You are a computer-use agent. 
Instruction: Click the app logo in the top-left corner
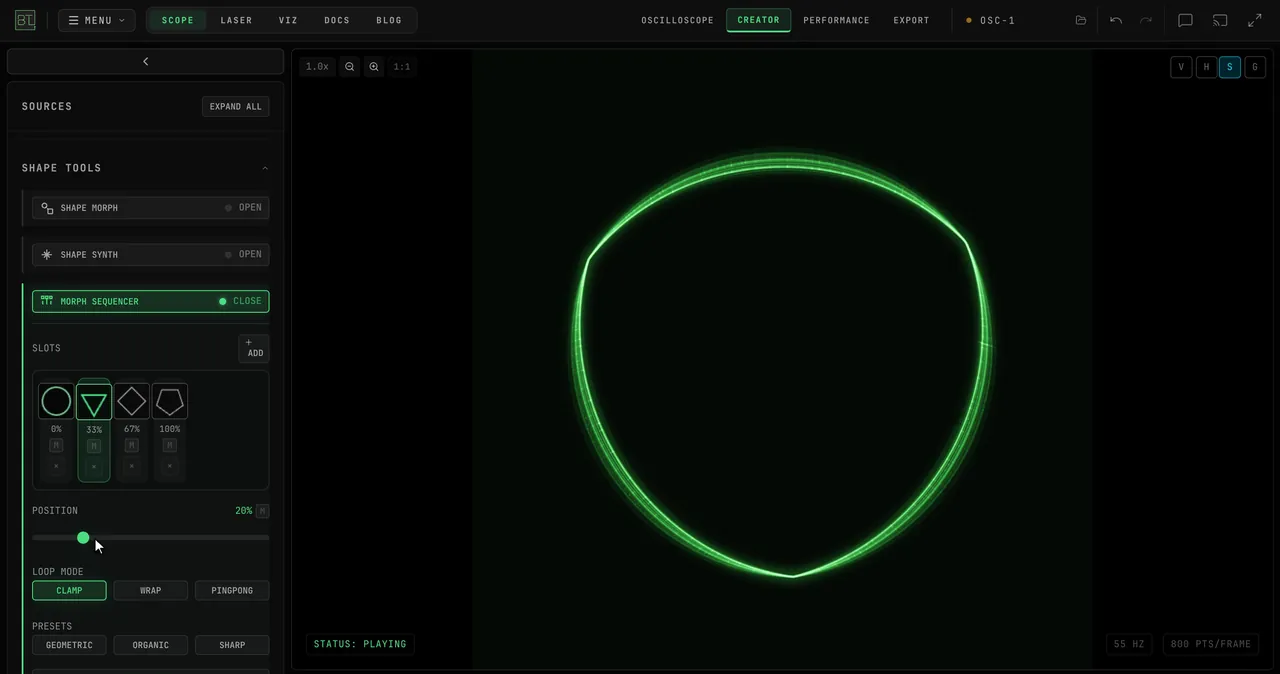coord(25,20)
